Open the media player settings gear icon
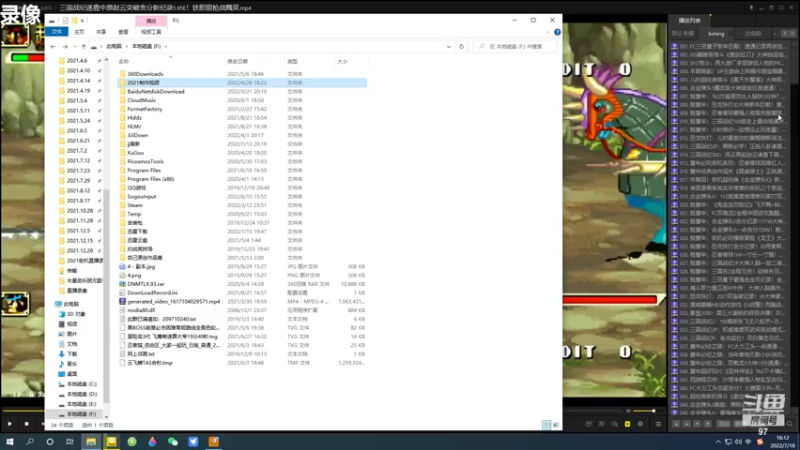 [640, 424]
